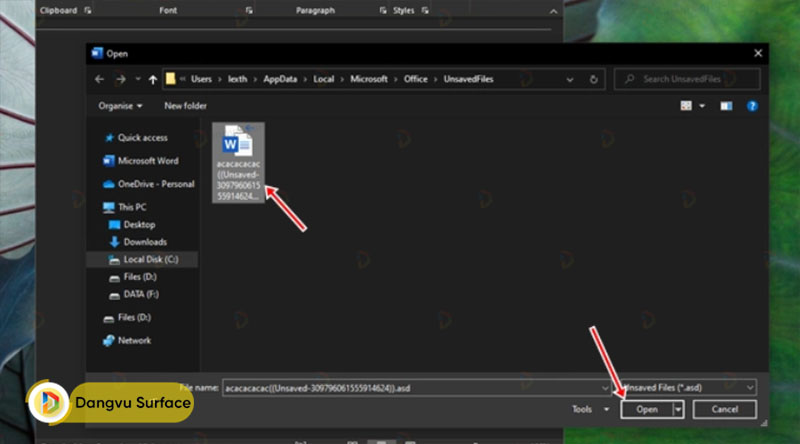This screenshot has height=444, width=800.
Task: Open the dialog Help icon
Action: coord(752,105)
